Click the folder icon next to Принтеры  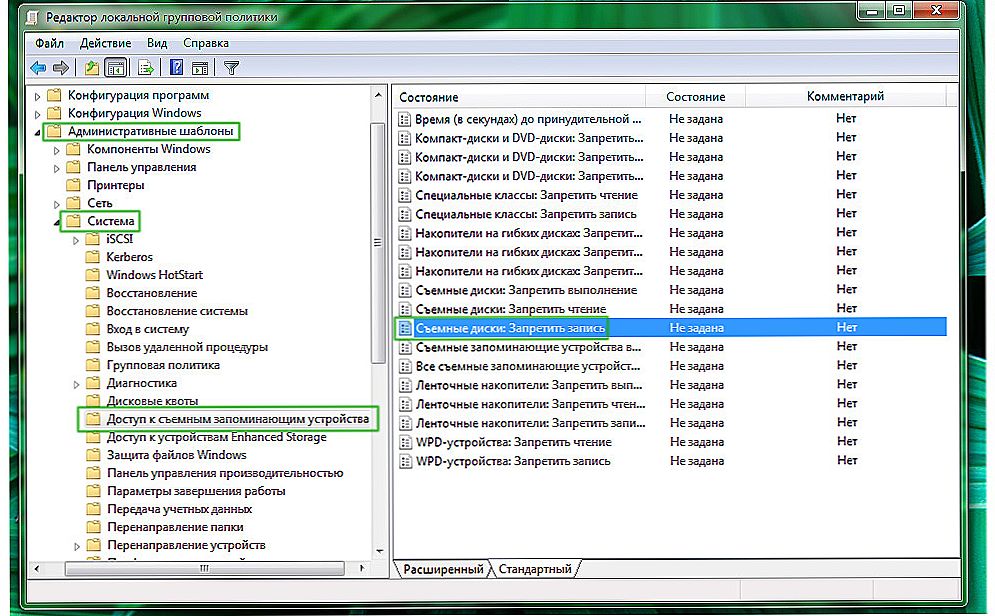(x=74, y=185)
